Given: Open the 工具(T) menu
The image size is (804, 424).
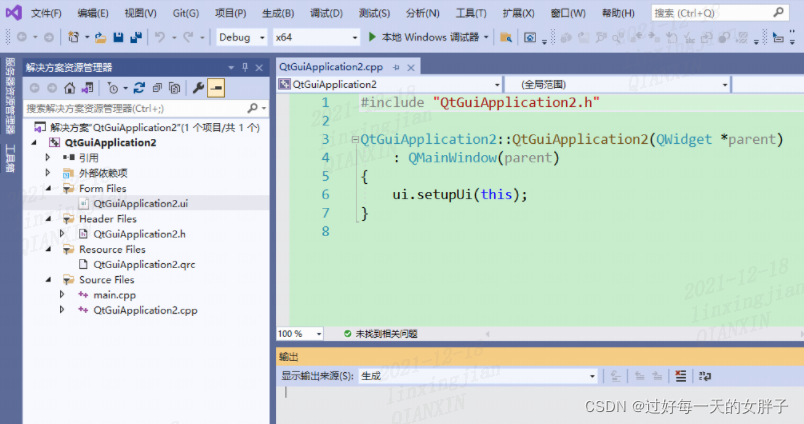Looking at the screenshot, I should (471, 13).
